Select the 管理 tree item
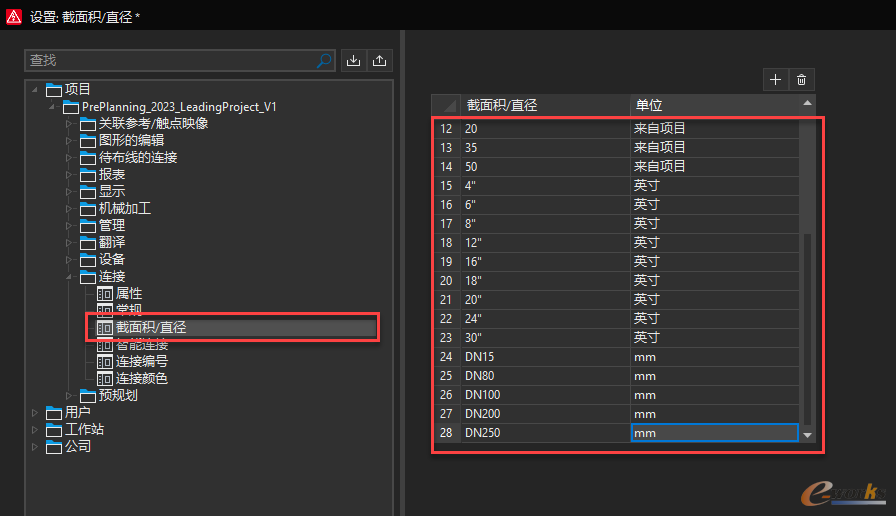The image size is (896, 516). [112, 226]
